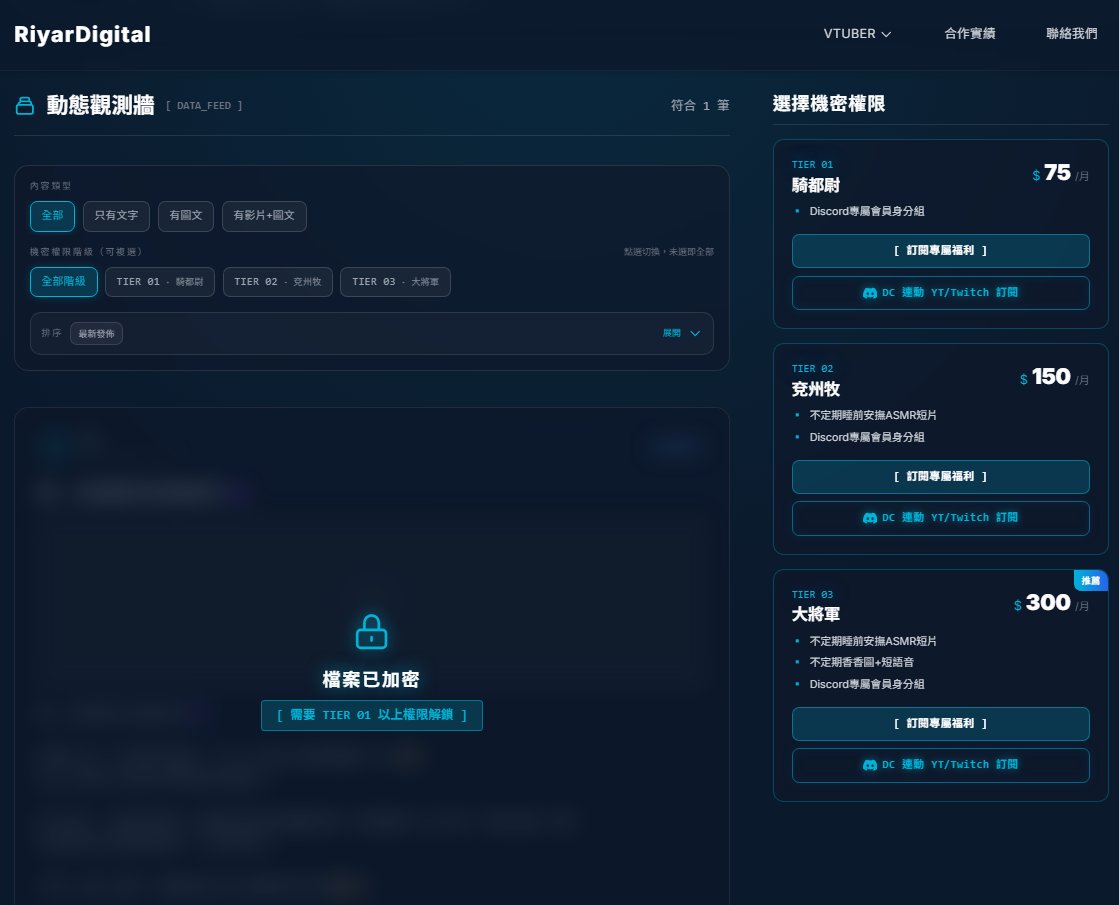The height and width of the screenshot is (905, 1119).
Task: Expand the sort options with 展開
Action: [x=682, y=333]
